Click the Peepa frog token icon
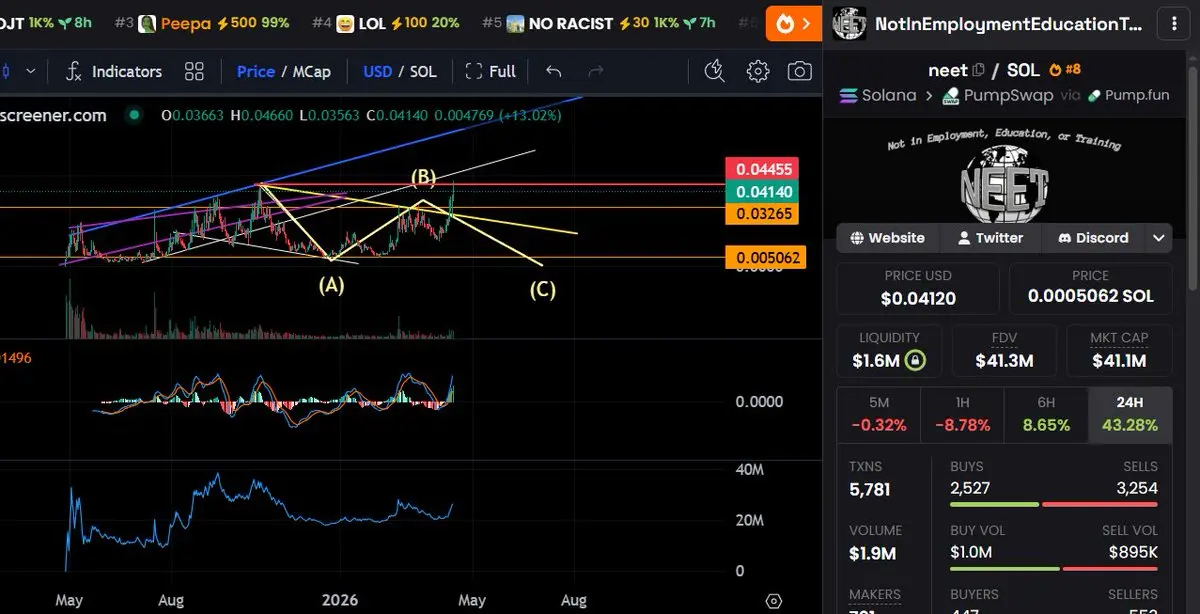Image resolution: width=1200 pixels, height=614 pixels. pyautogui.click(x=147, y=23)
